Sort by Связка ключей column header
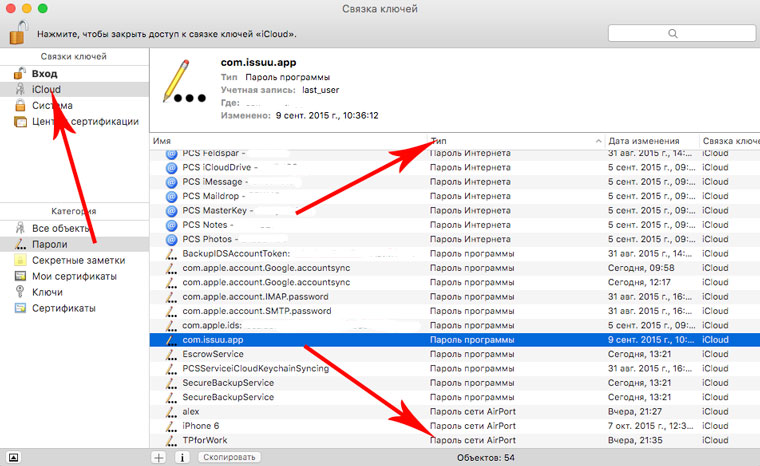The width and height of the screenshot is (760, 466). 731,141
